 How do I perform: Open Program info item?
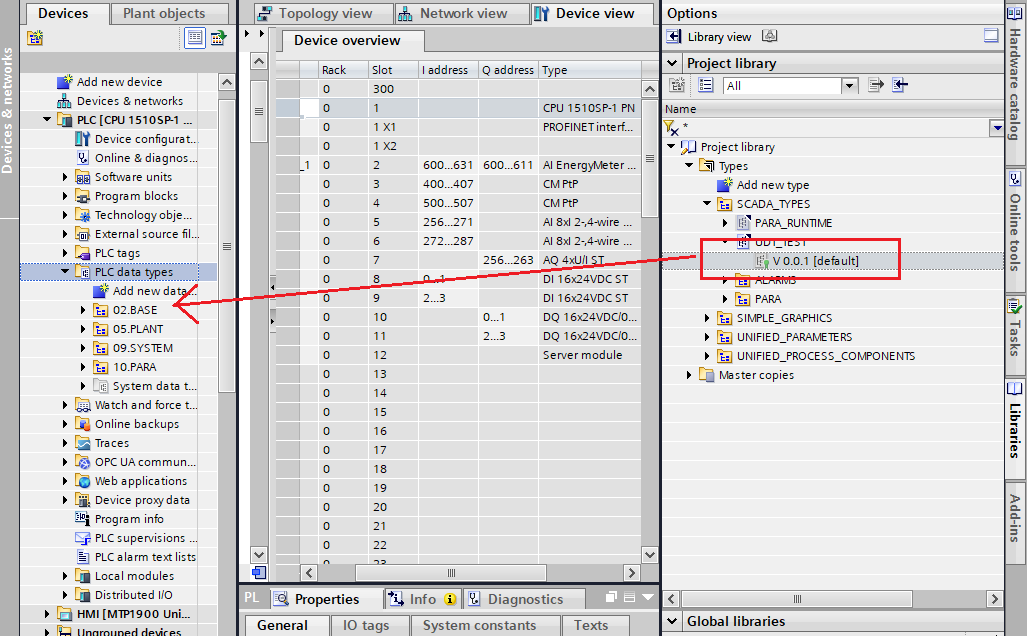129,519
